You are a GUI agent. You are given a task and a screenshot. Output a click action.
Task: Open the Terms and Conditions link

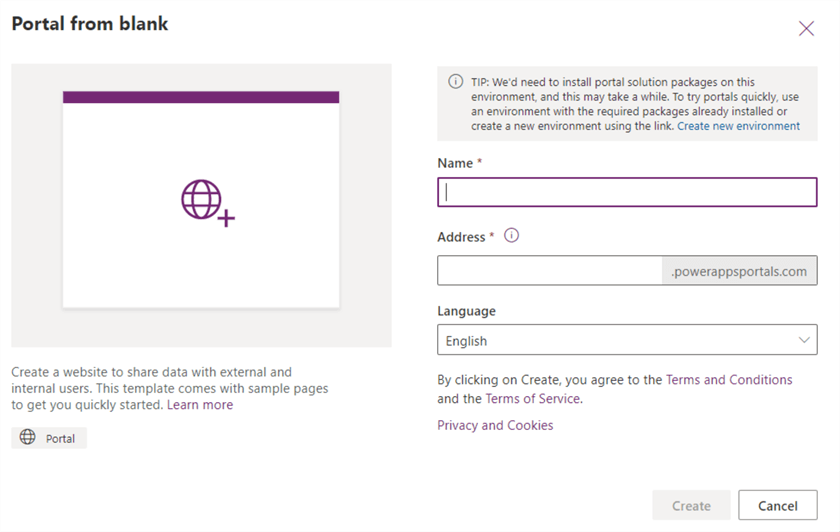(729, 380)
